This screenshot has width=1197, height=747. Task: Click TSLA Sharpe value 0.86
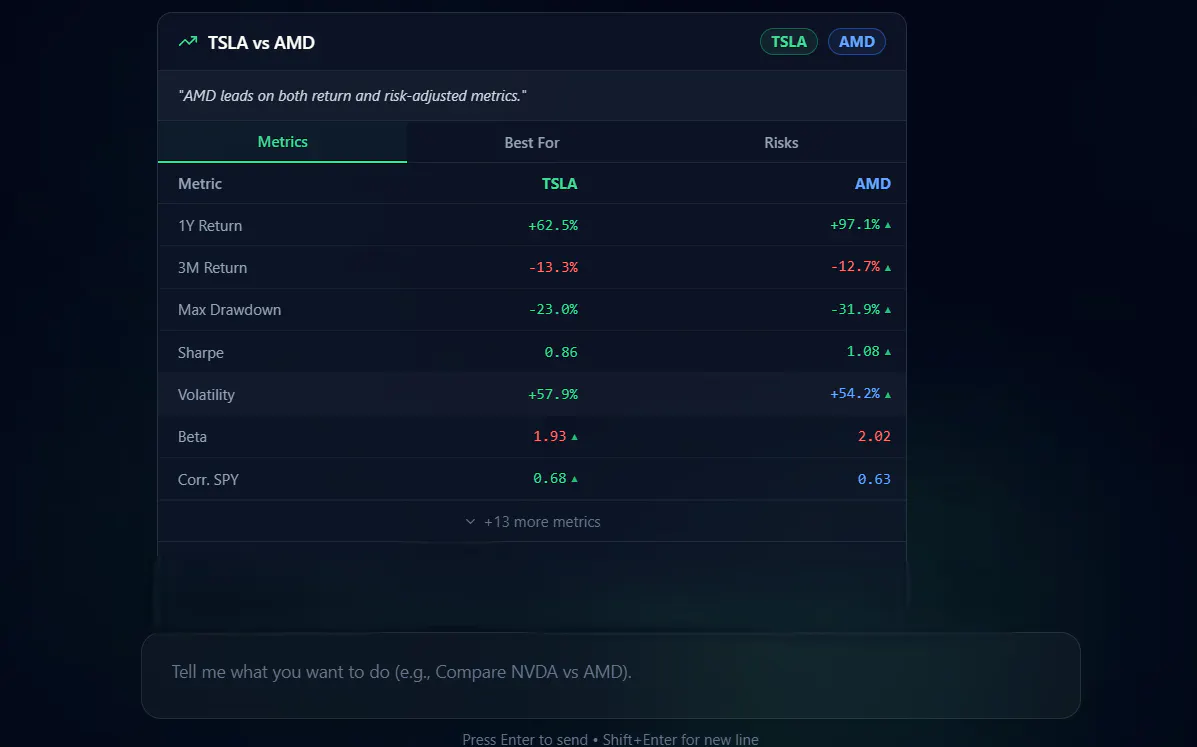(x=561, y=353)
